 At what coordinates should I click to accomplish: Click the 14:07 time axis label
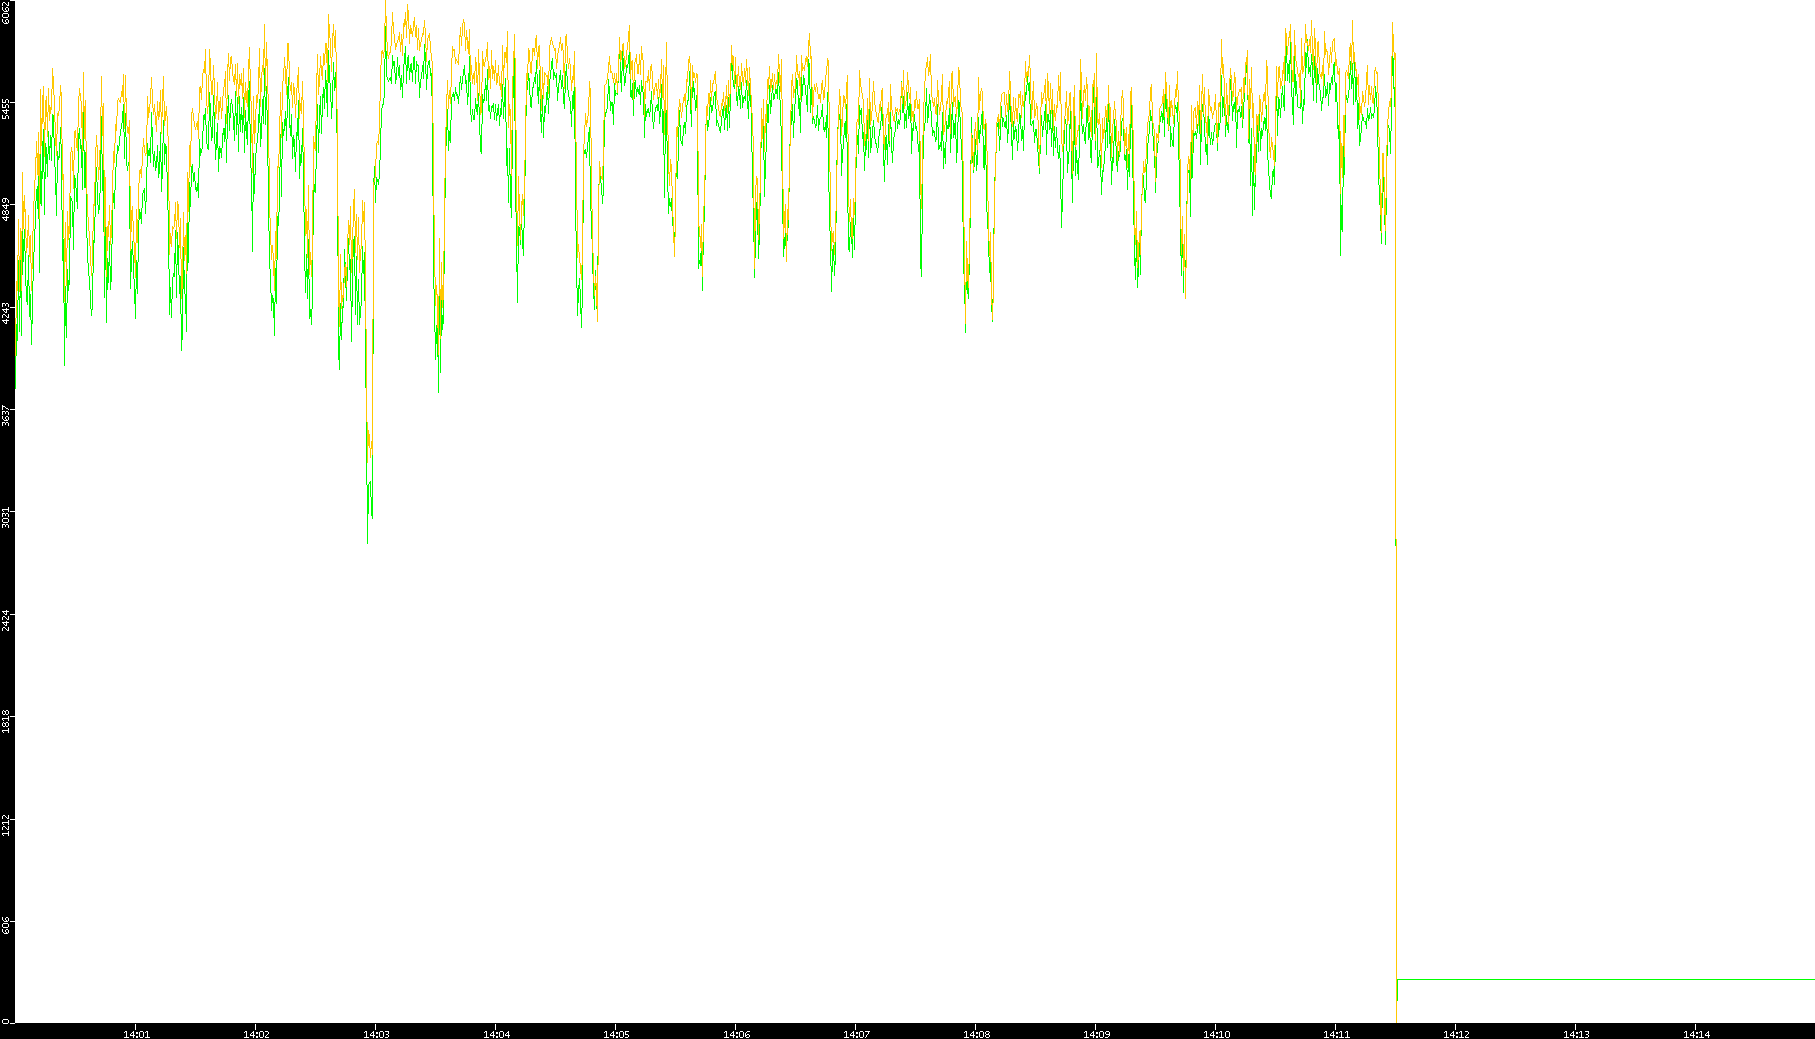pos(856,1034)
